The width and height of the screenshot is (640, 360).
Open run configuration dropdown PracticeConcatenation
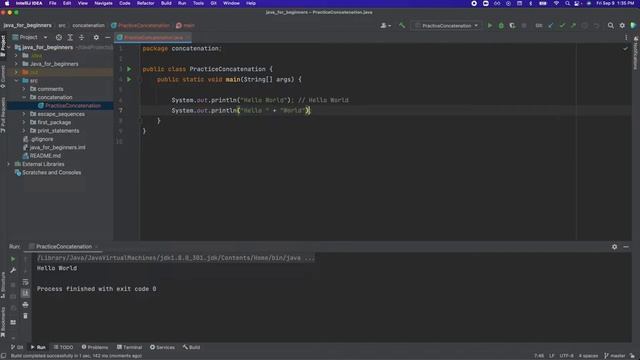point(446,25)
